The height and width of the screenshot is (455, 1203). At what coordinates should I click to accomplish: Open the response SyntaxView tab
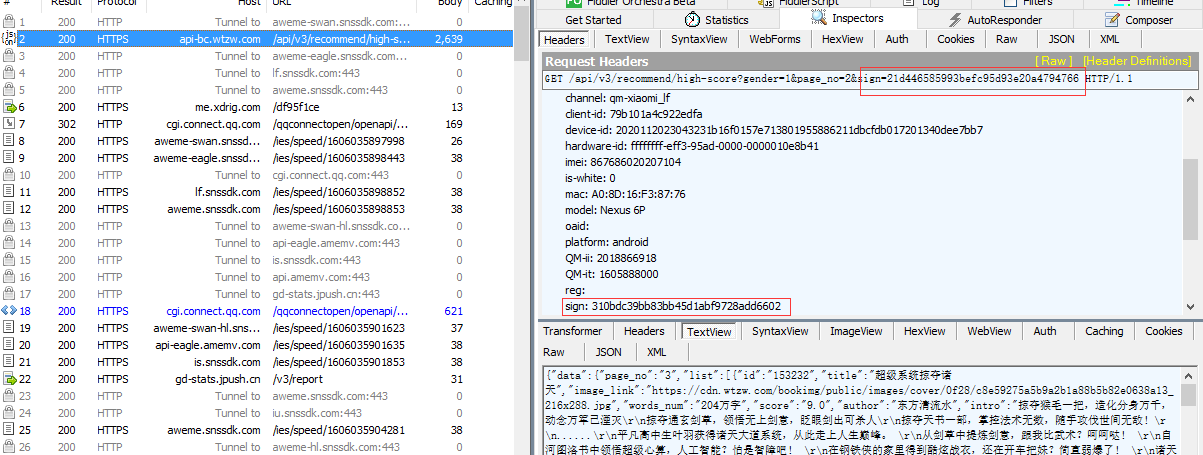click(780, 331)
